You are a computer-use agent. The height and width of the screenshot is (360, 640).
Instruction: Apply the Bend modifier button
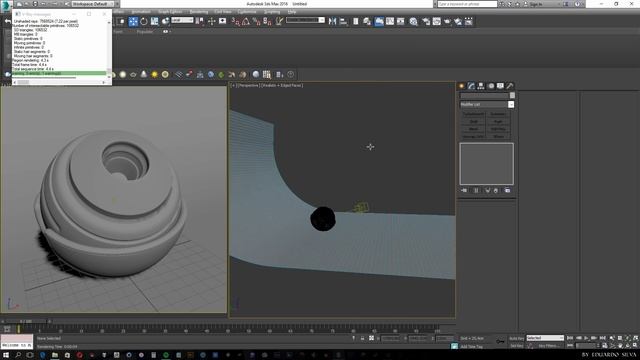[473, 129]
